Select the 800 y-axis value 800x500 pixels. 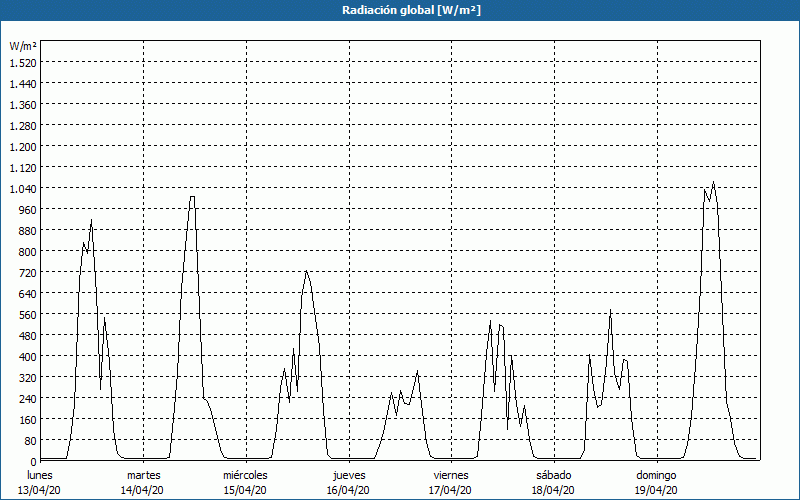coord(28,252)
